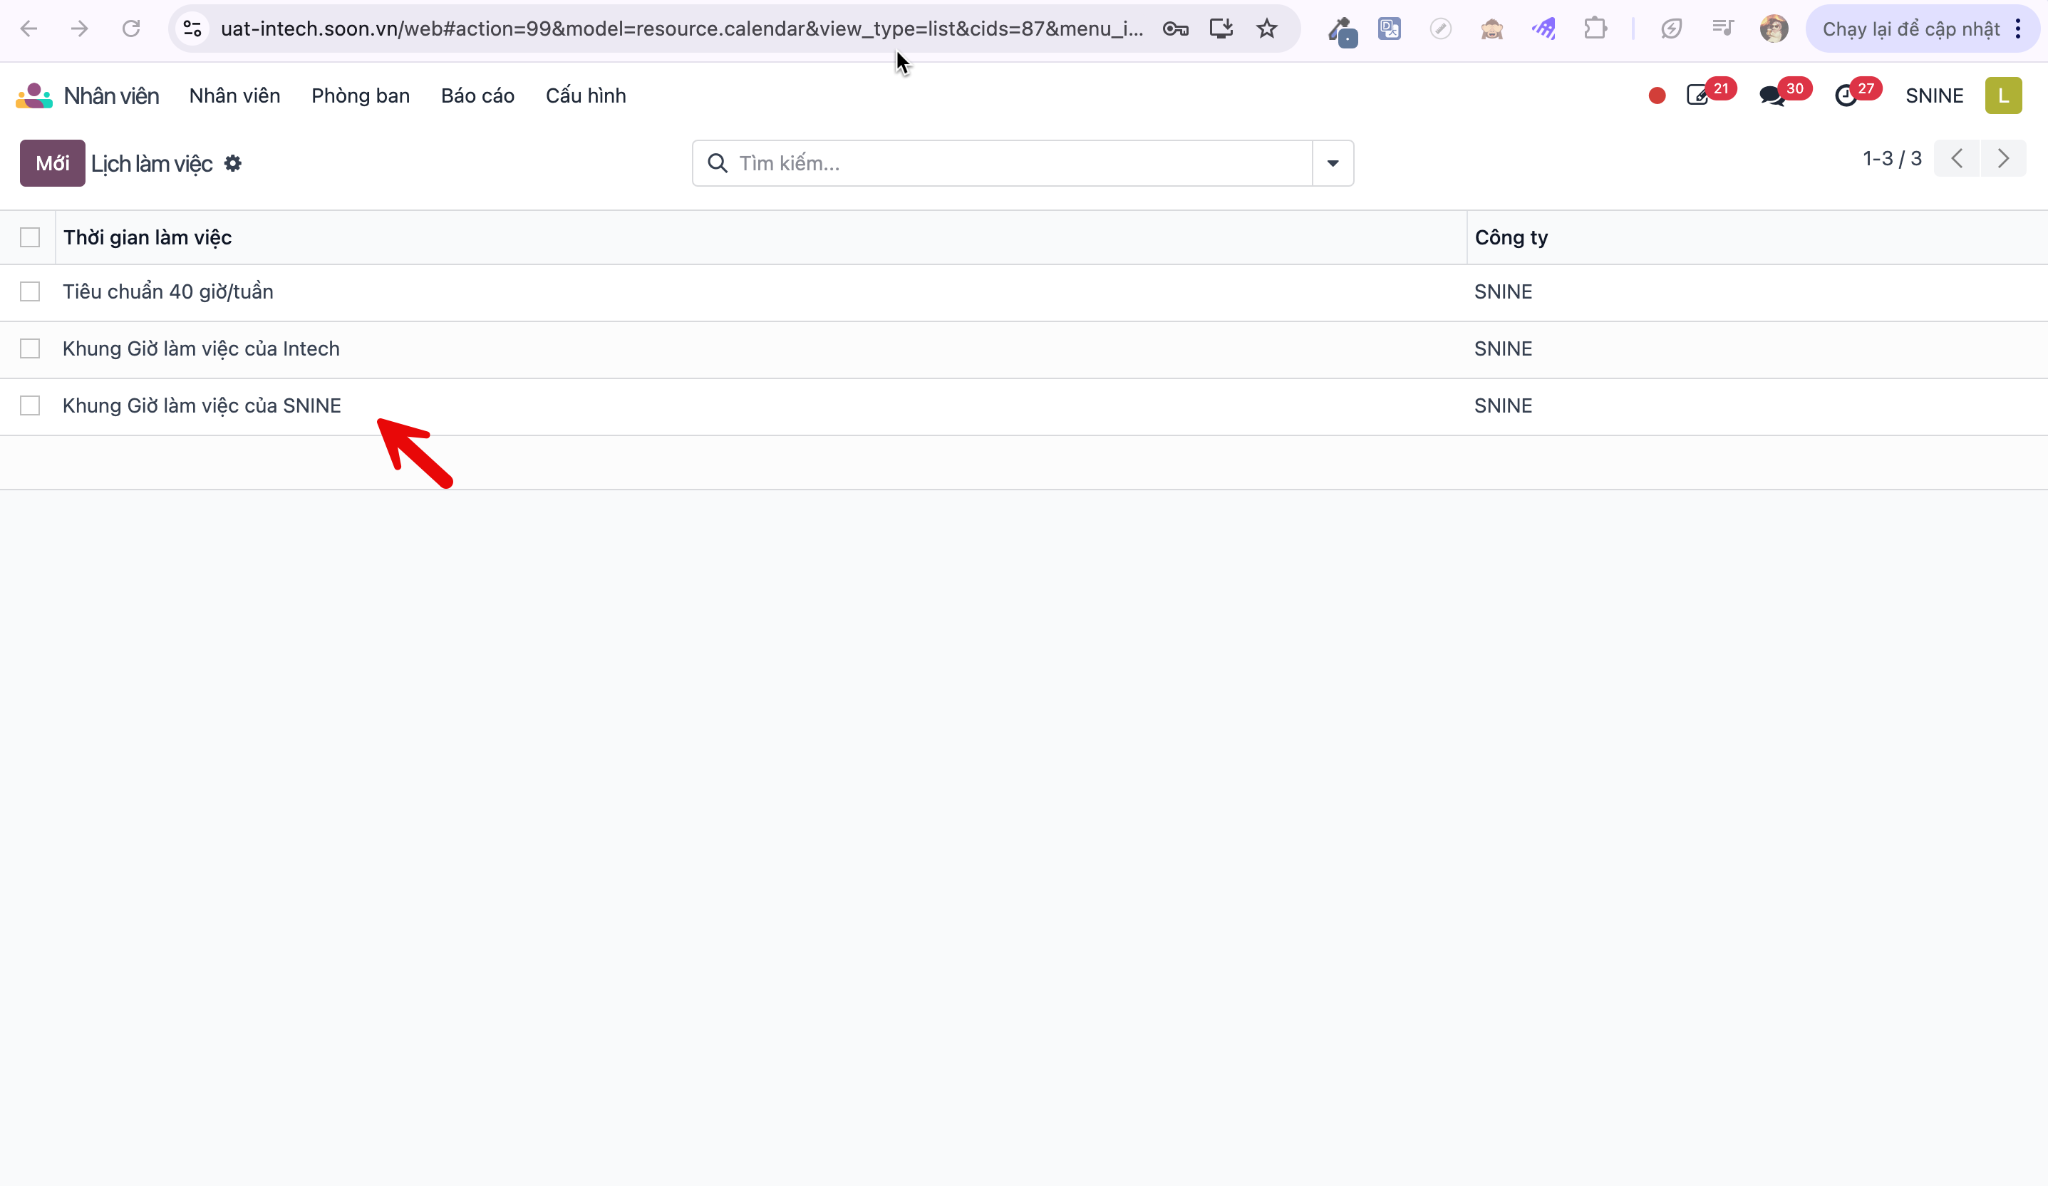Image resolution: width=2048 pixels, height=1186 pixels.
Task: Open the SNINE company switcher
Action: [1934, 96]
